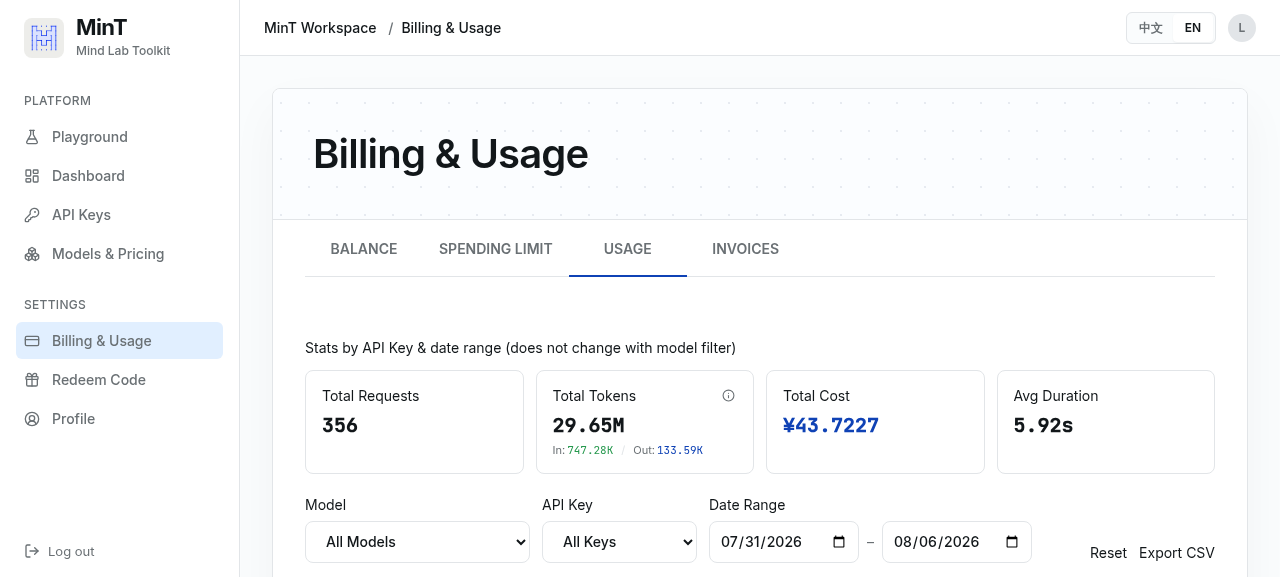Open Redeem Code page from sidebar
Viewport: 1280px width, 577px height.
pyautogui.click(x=119, y=380)
